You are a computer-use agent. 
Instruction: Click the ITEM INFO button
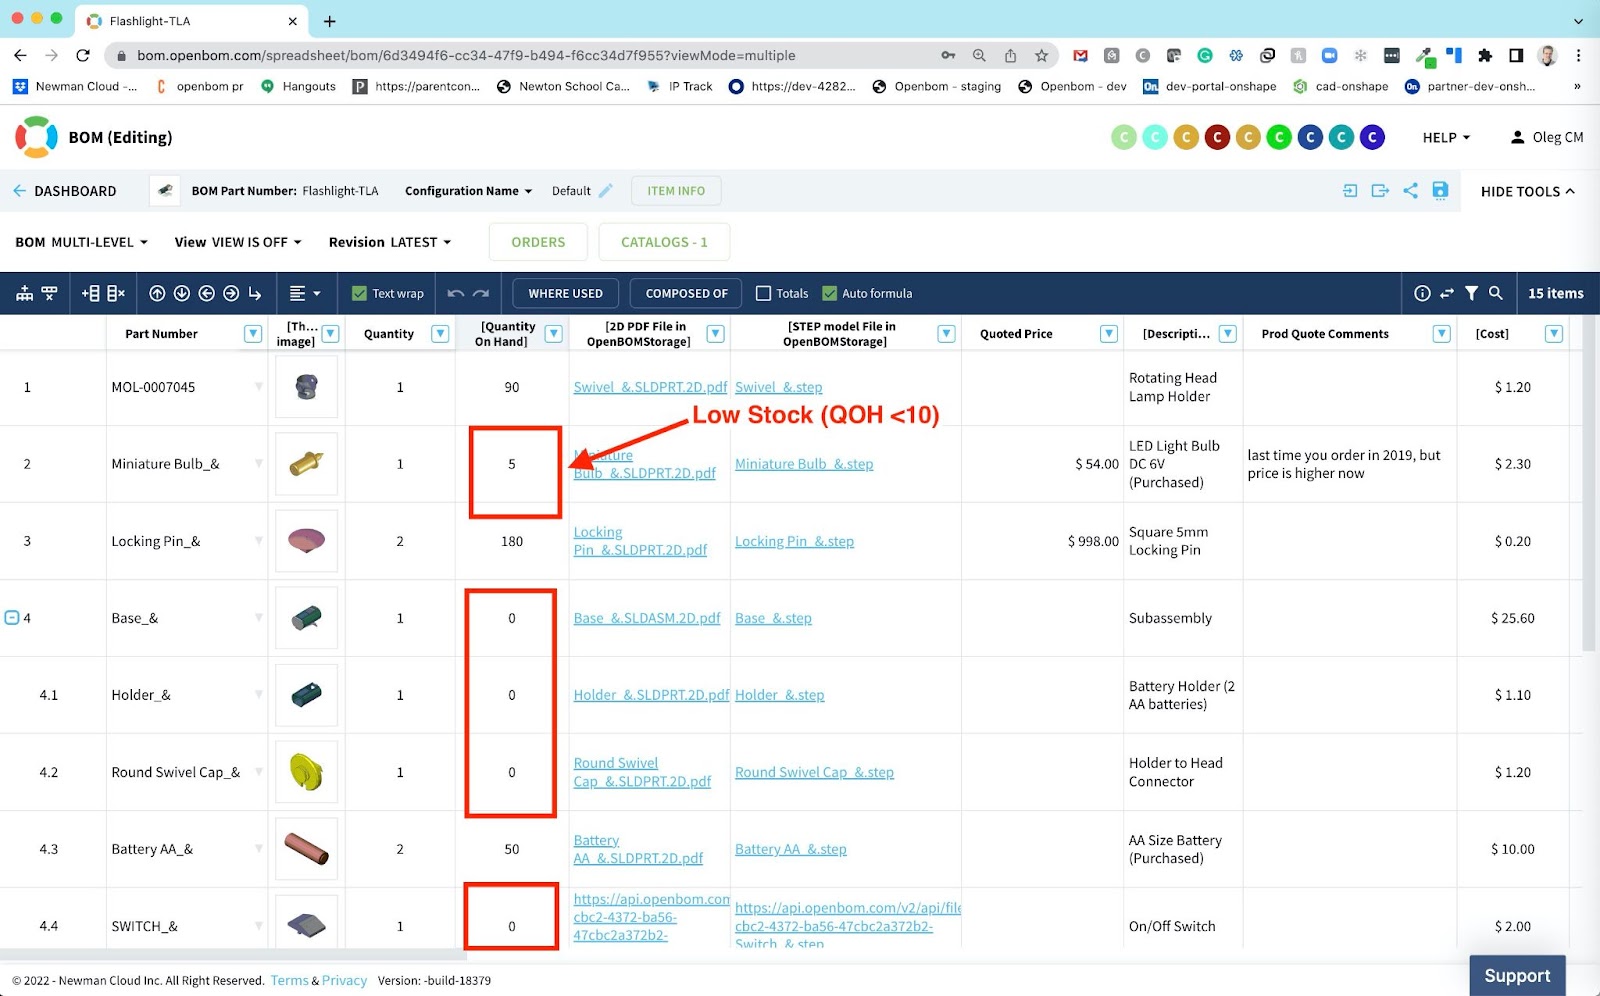[676, 191]
